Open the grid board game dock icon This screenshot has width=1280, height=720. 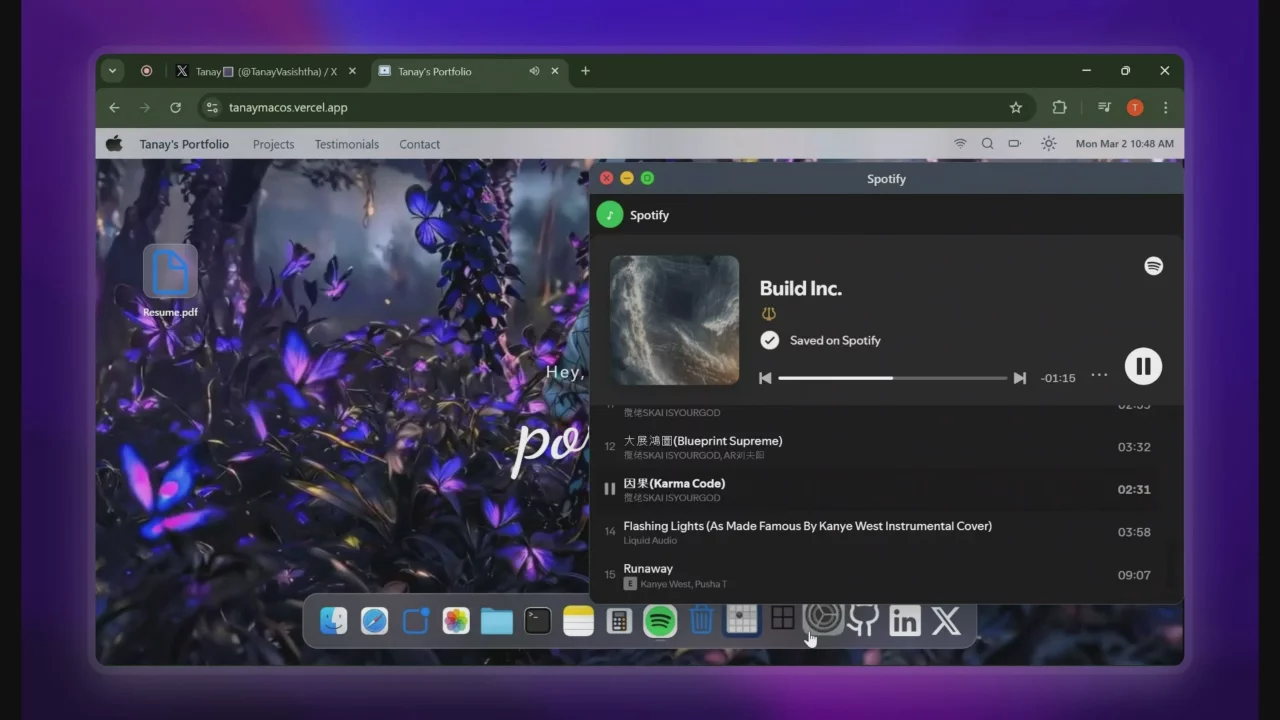pos(742,620)
